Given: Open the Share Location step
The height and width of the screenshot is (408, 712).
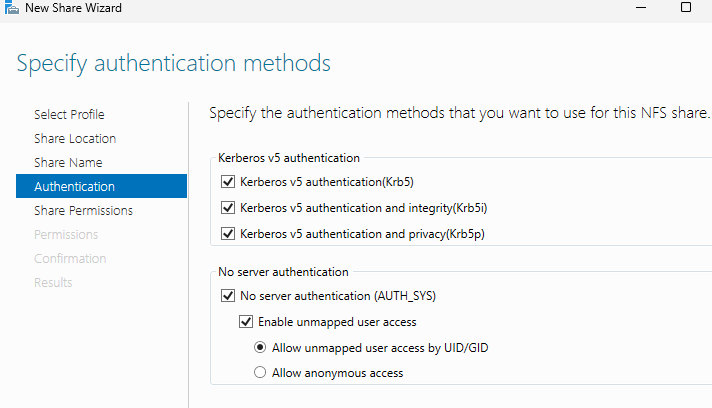Looking at the screenshot, I should 75,138.
